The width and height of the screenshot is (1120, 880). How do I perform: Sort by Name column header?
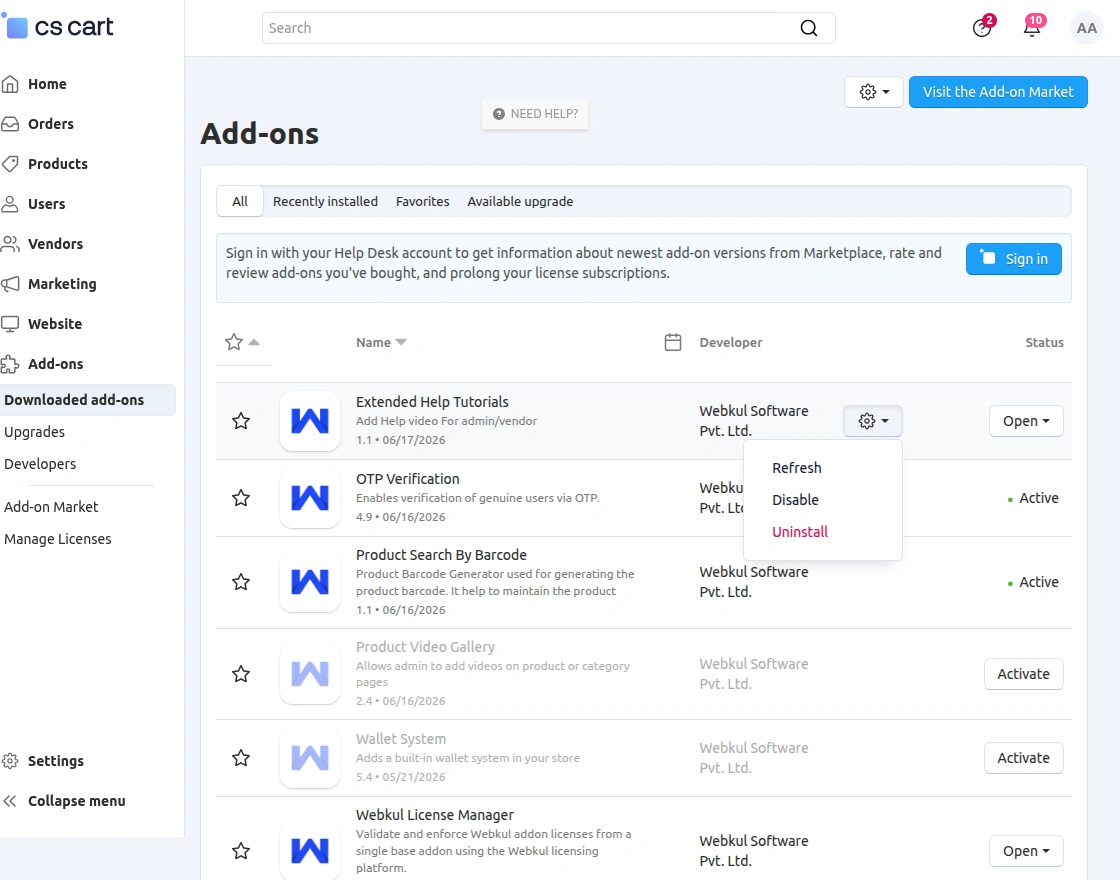[381, 342]
